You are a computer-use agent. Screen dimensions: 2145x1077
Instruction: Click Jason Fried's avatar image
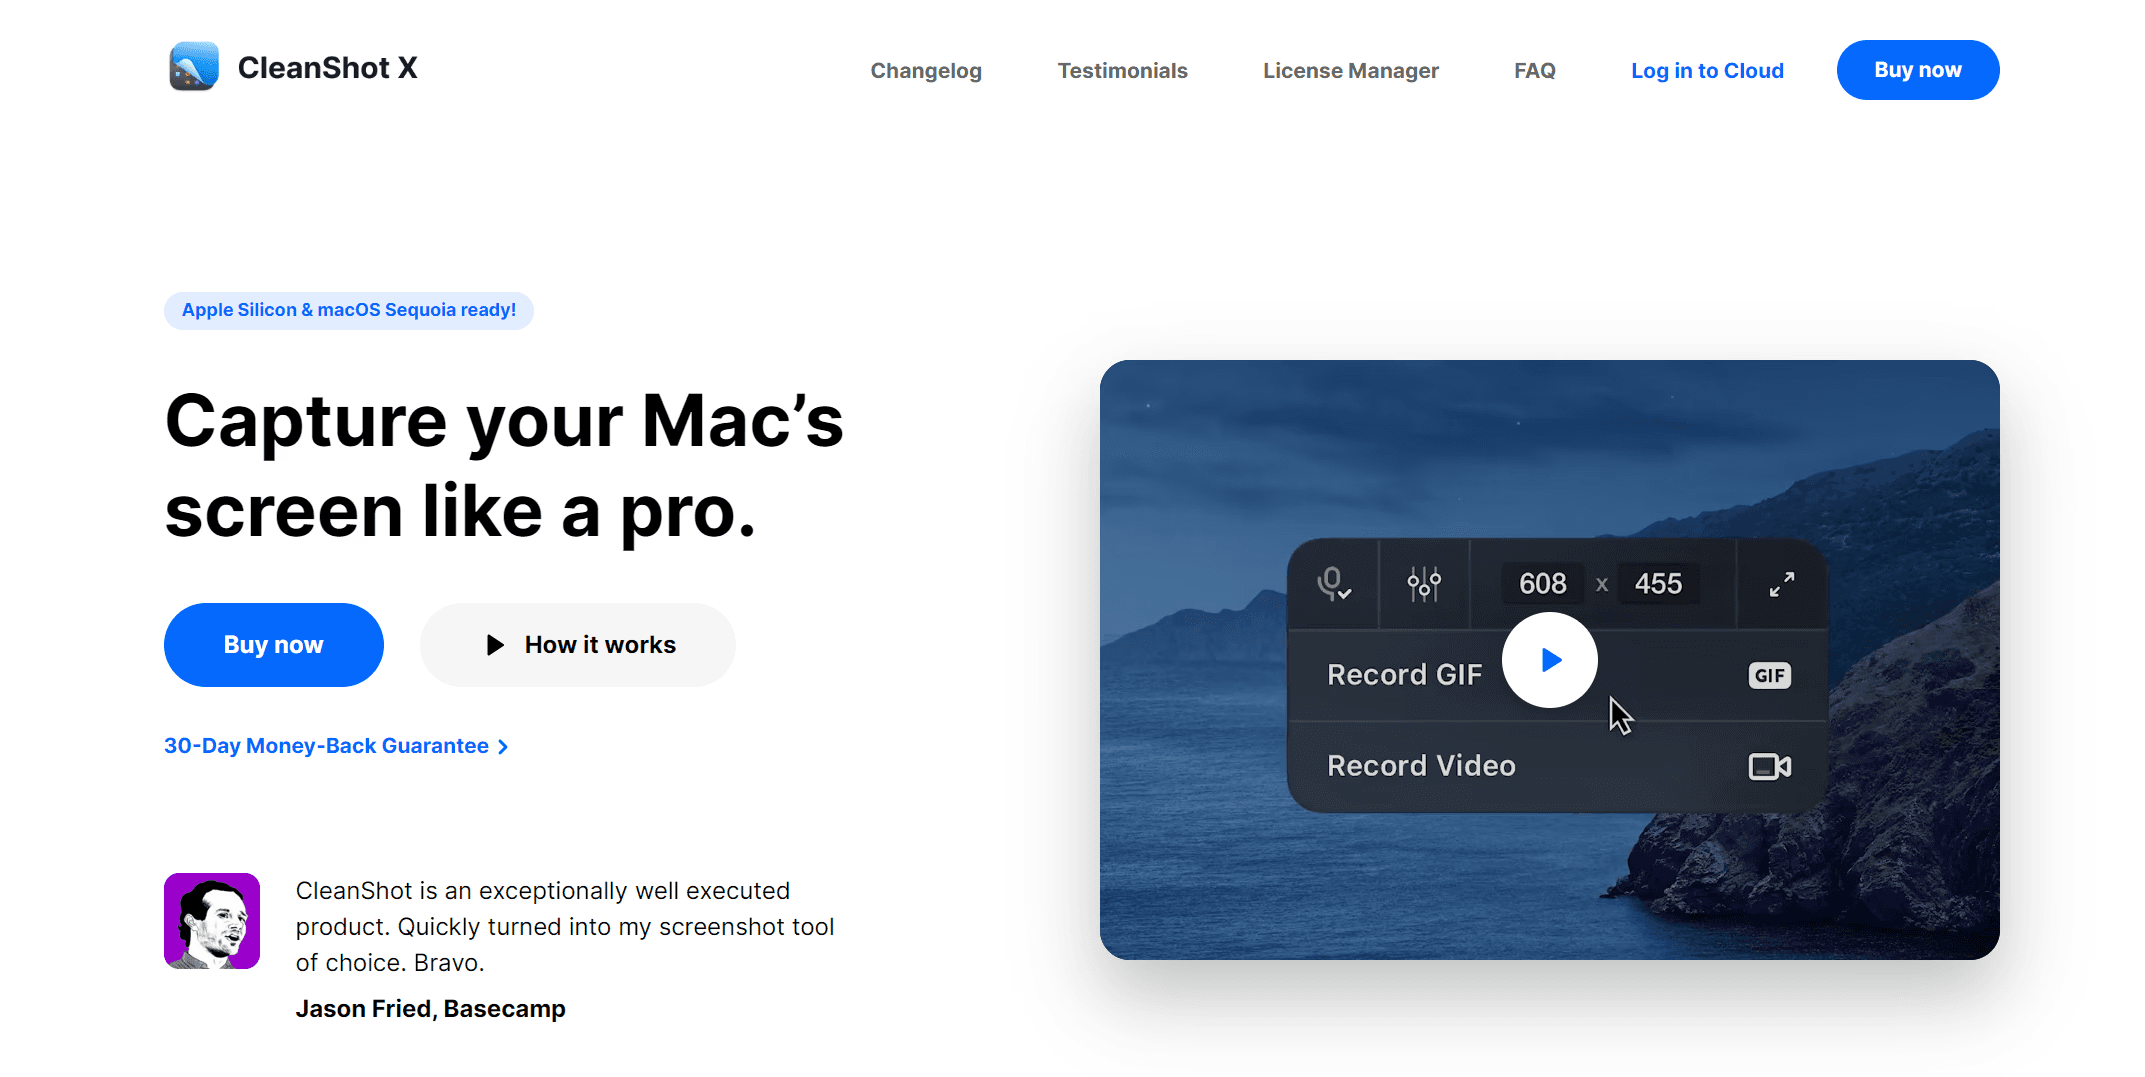point(212,921)
